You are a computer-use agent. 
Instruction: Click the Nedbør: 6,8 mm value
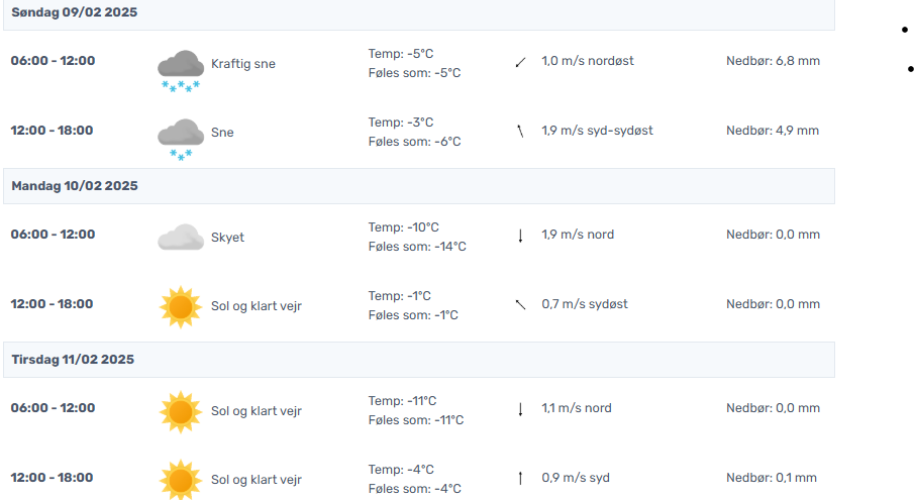click(x=772, y=61)
